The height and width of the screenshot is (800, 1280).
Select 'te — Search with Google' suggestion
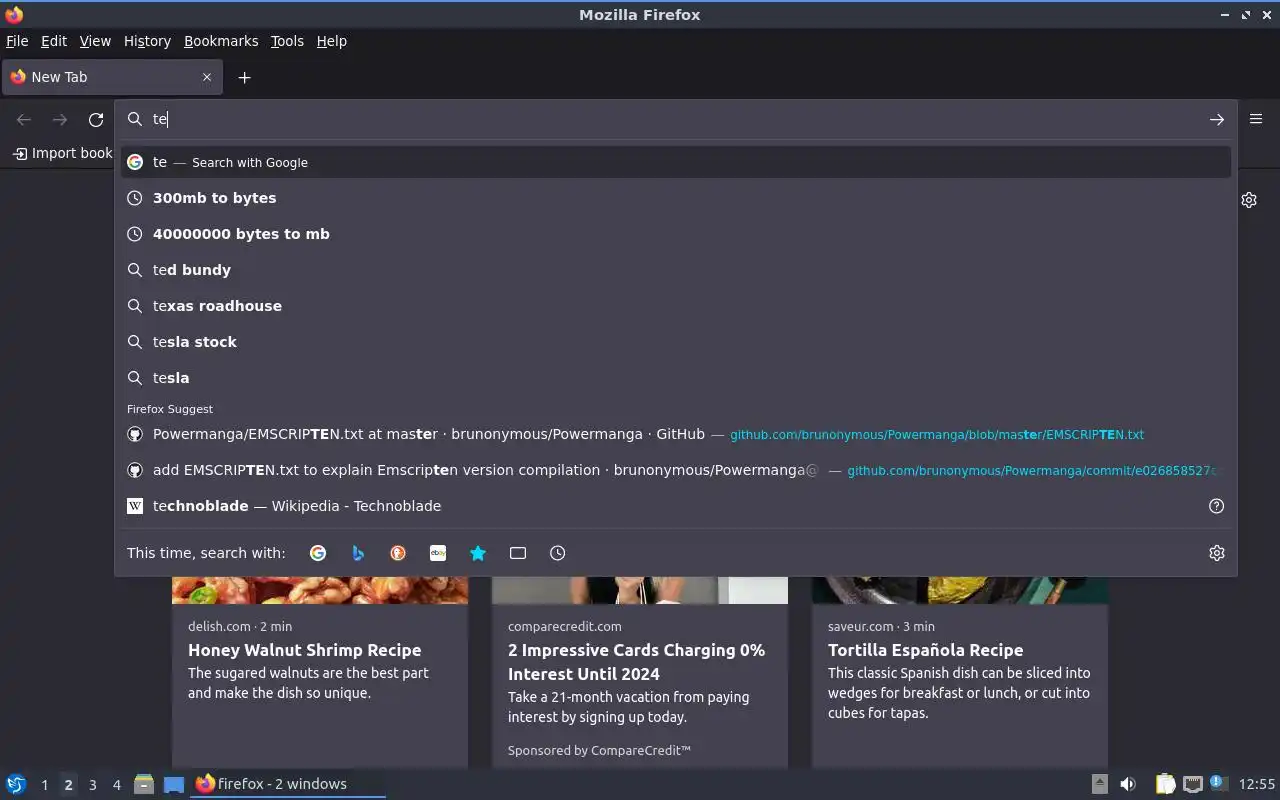(x=676, y=162)
